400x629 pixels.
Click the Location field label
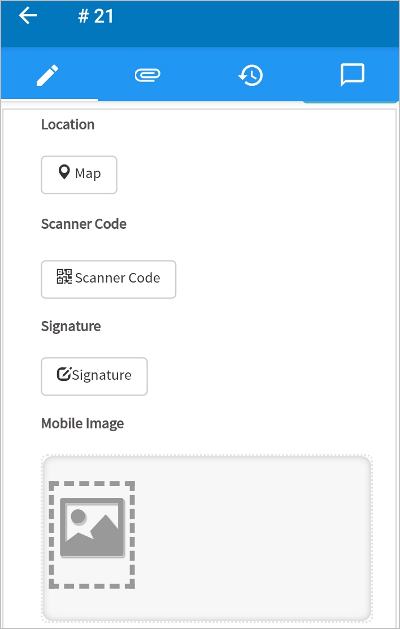point(68,124)
